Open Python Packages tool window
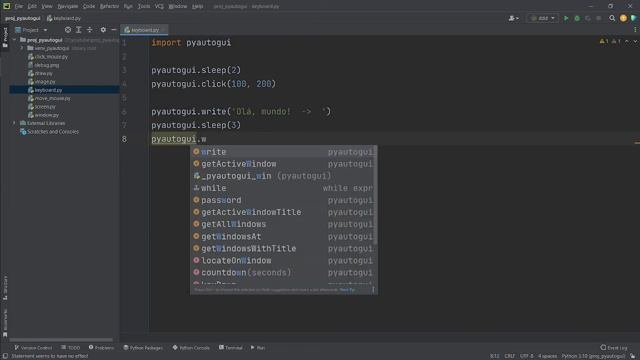640x360 pixels. [x=143, y=348]
